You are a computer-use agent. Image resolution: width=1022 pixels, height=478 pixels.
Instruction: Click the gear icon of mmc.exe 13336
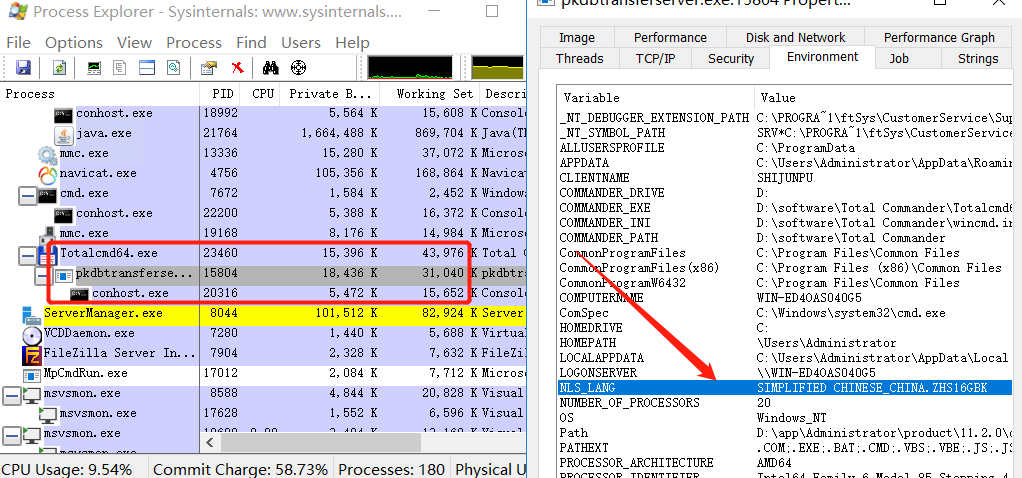click(48, 155)
